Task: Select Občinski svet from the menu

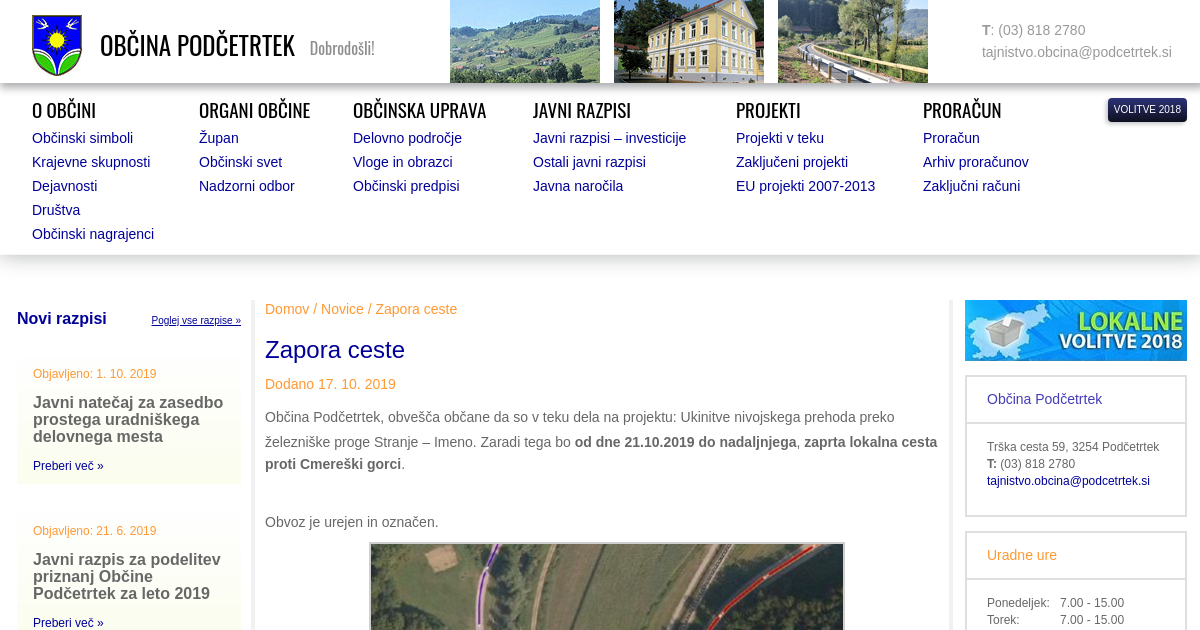Action: point(240,162)
